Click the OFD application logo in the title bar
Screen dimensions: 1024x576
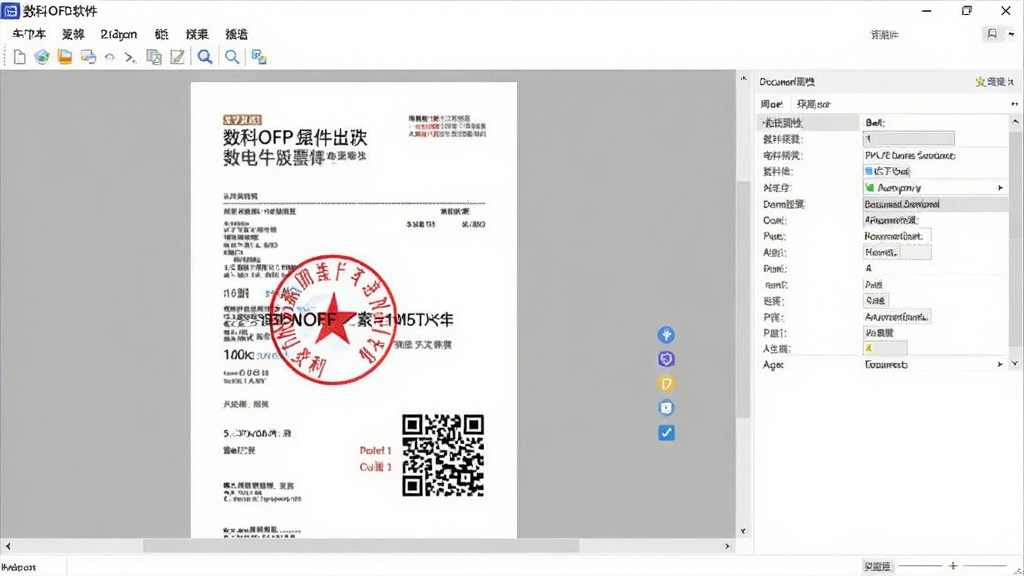[x=10, y=11]
